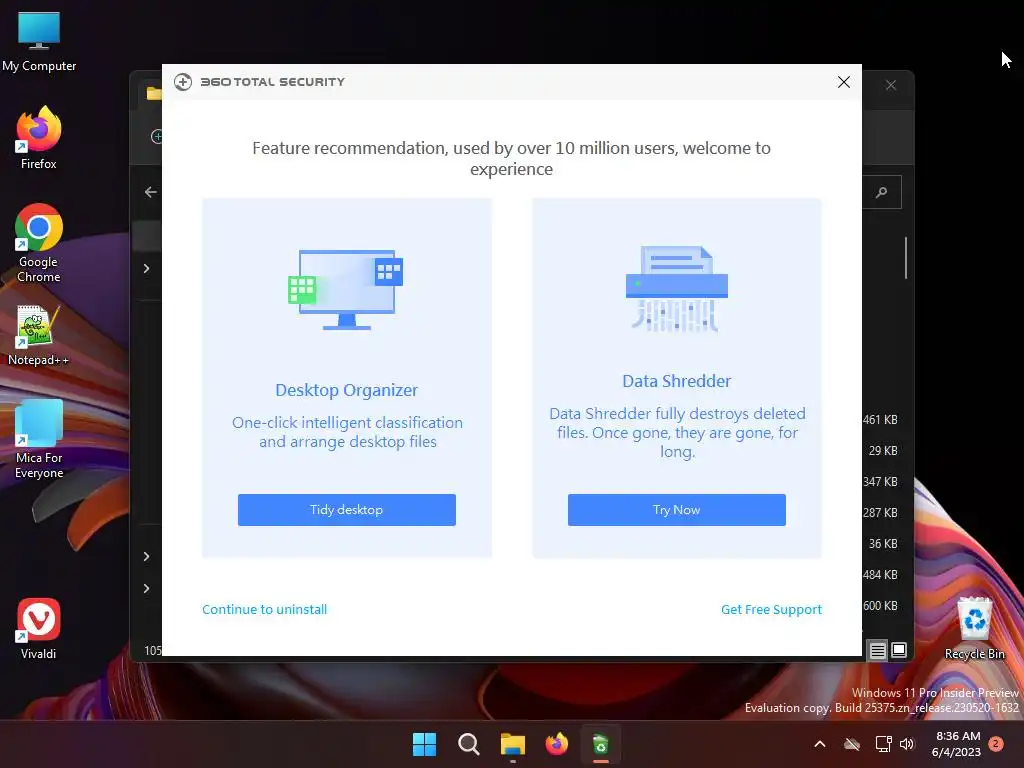This screenshot has height=768, width=1024.
Task: Select the Data Shredder illustration
Action: coord(677,289)
